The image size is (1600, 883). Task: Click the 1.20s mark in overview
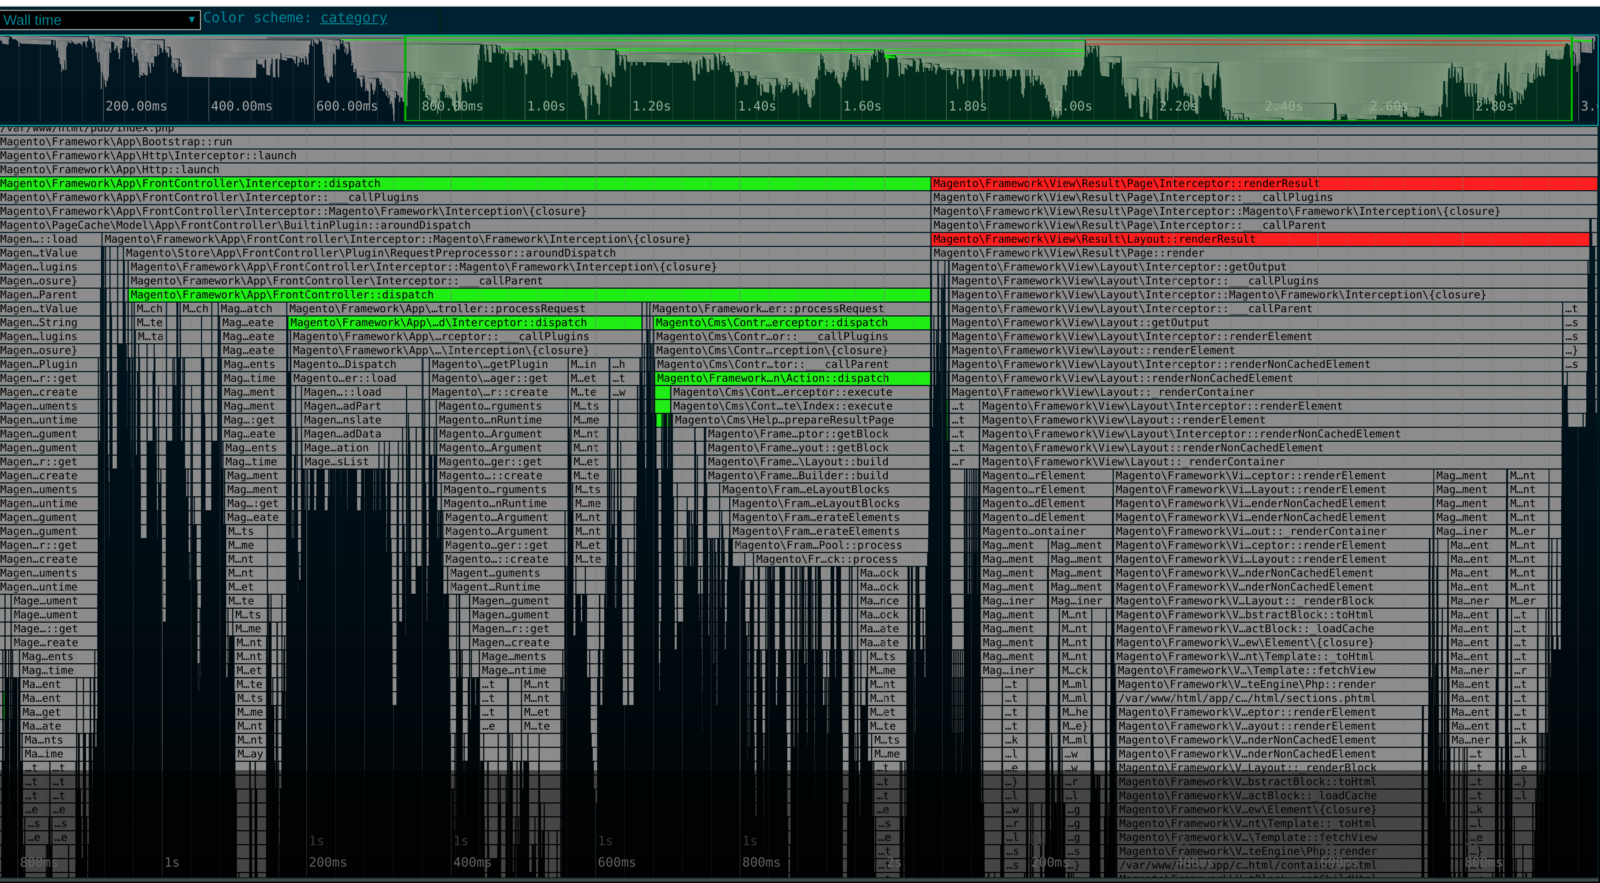(x=651, y=107)
